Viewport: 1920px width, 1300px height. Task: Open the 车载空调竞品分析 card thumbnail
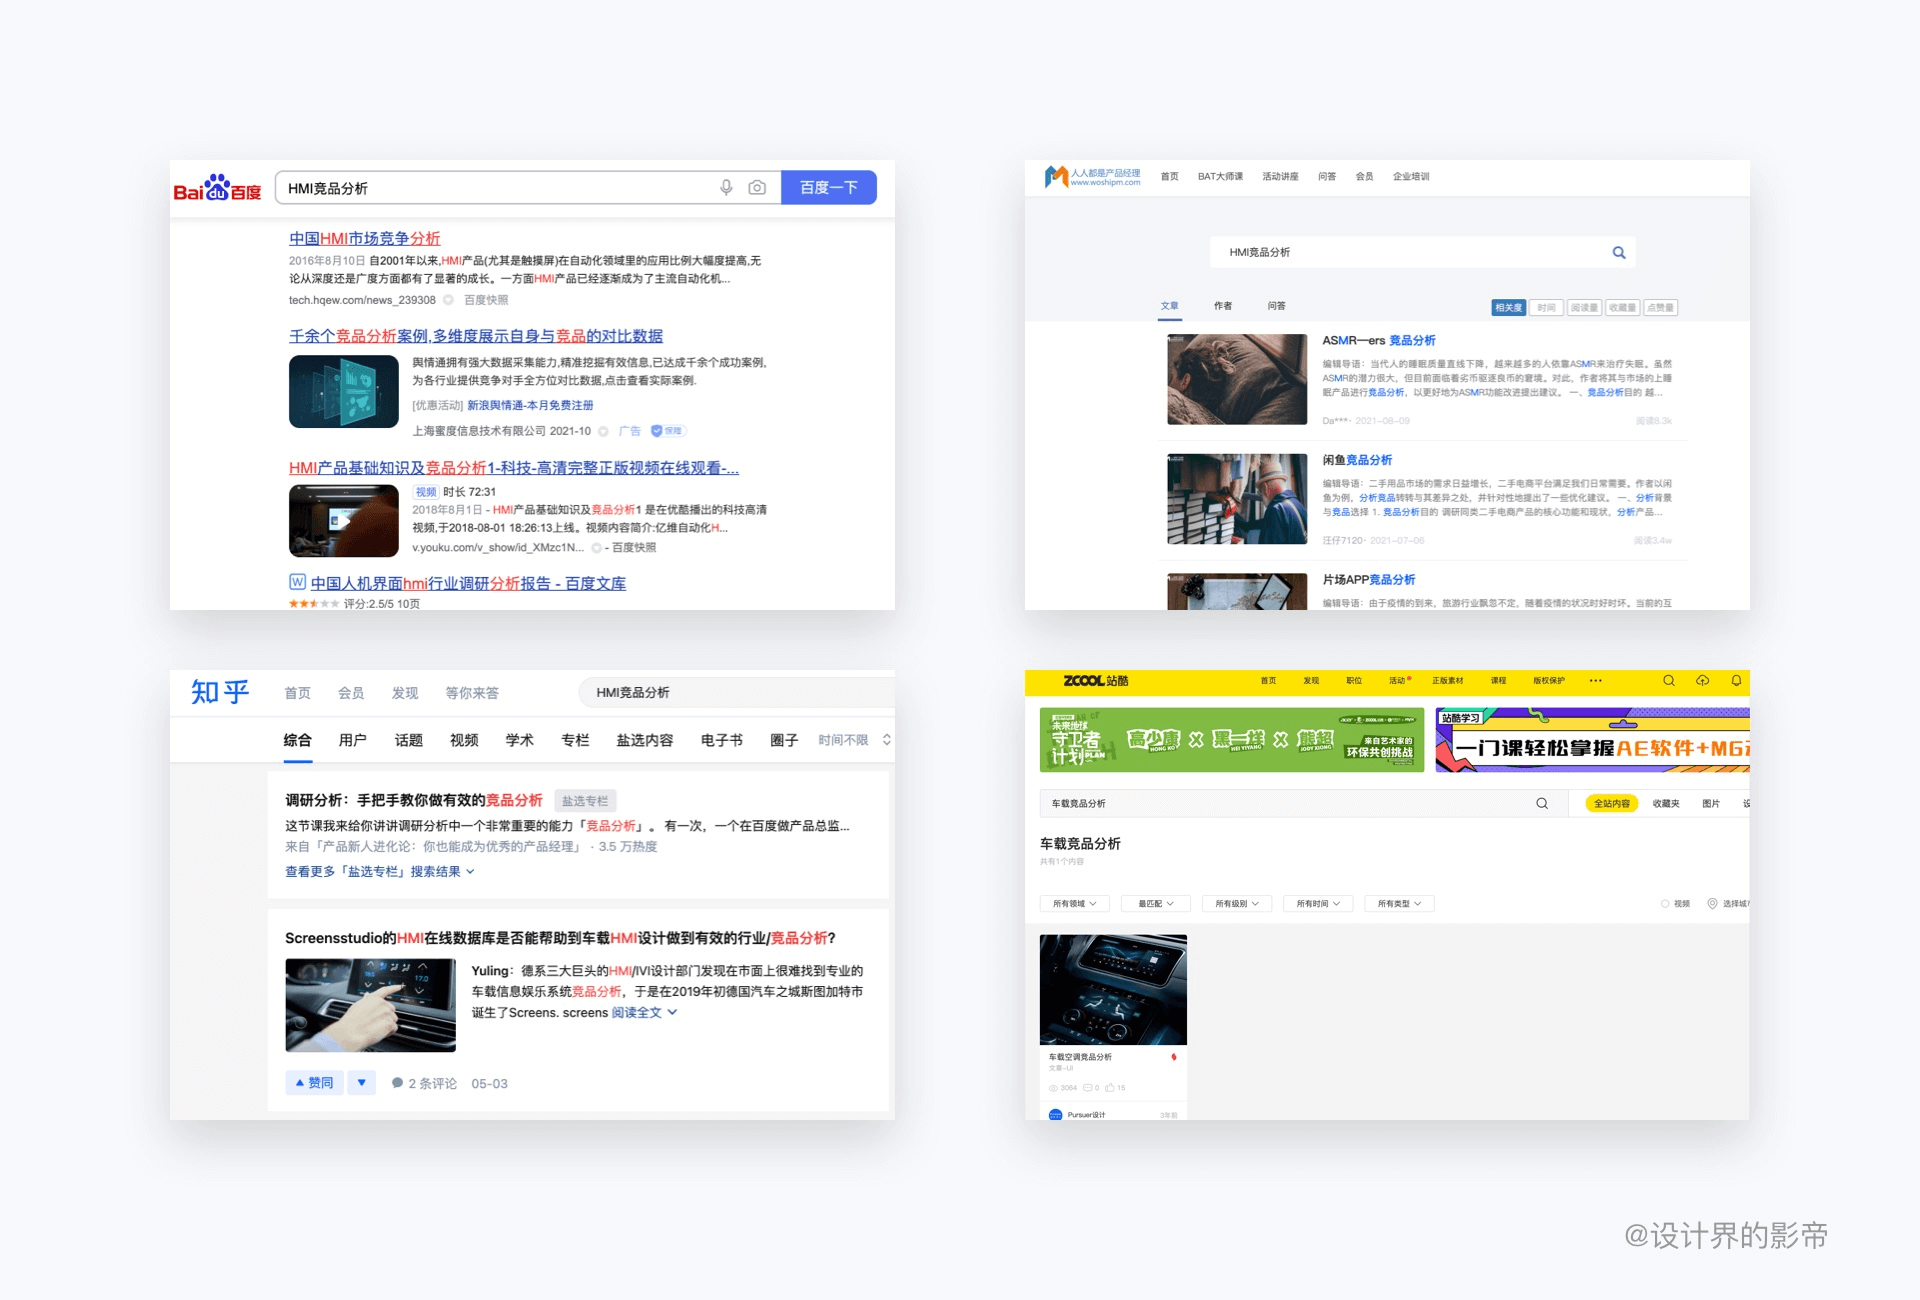1113,990
